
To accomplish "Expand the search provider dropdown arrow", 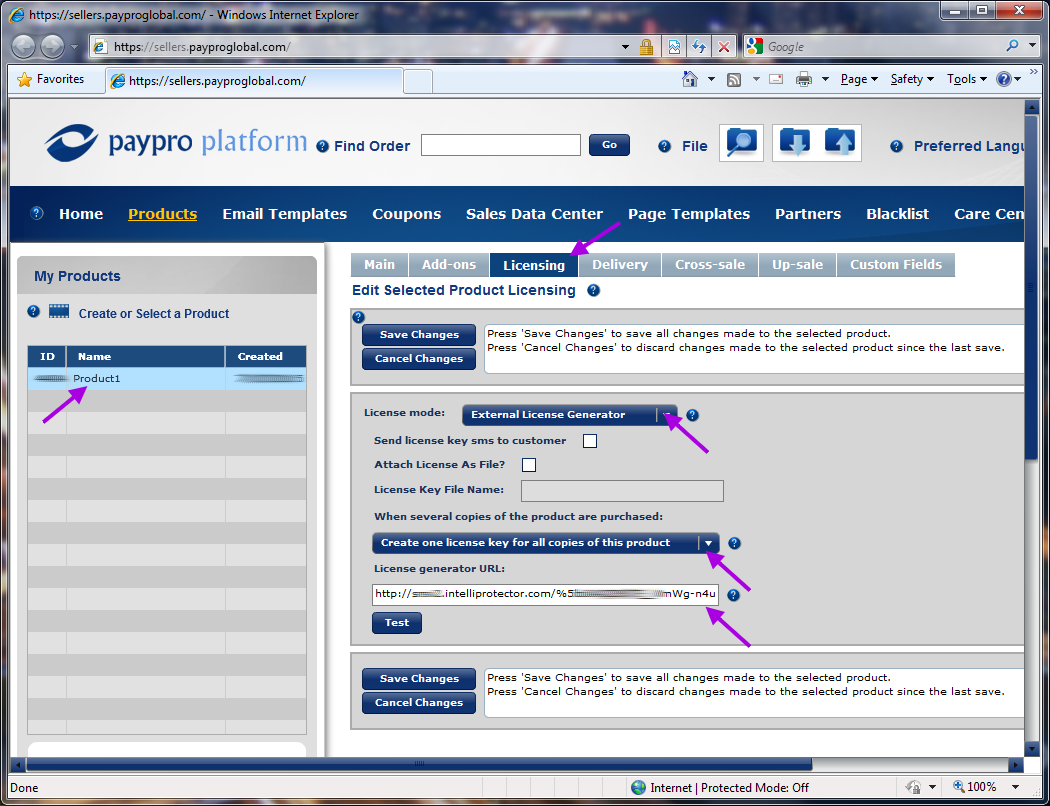I will 1031,46.
